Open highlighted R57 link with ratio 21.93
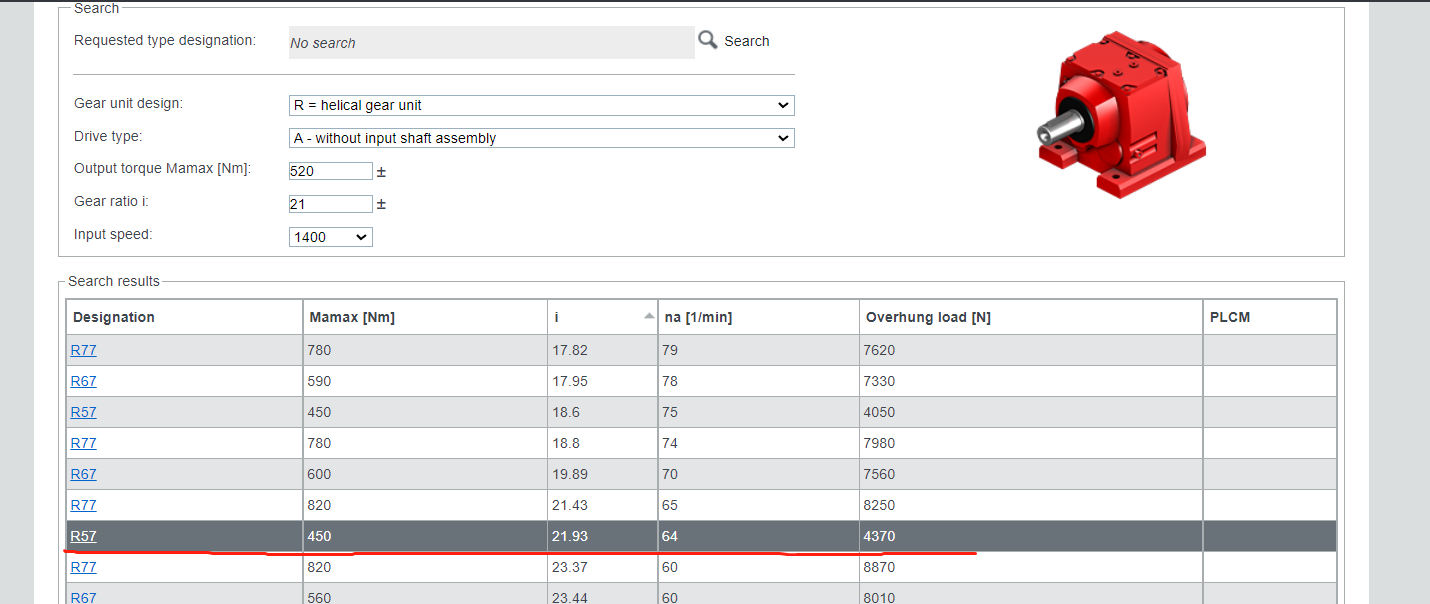 coord(83,536)
